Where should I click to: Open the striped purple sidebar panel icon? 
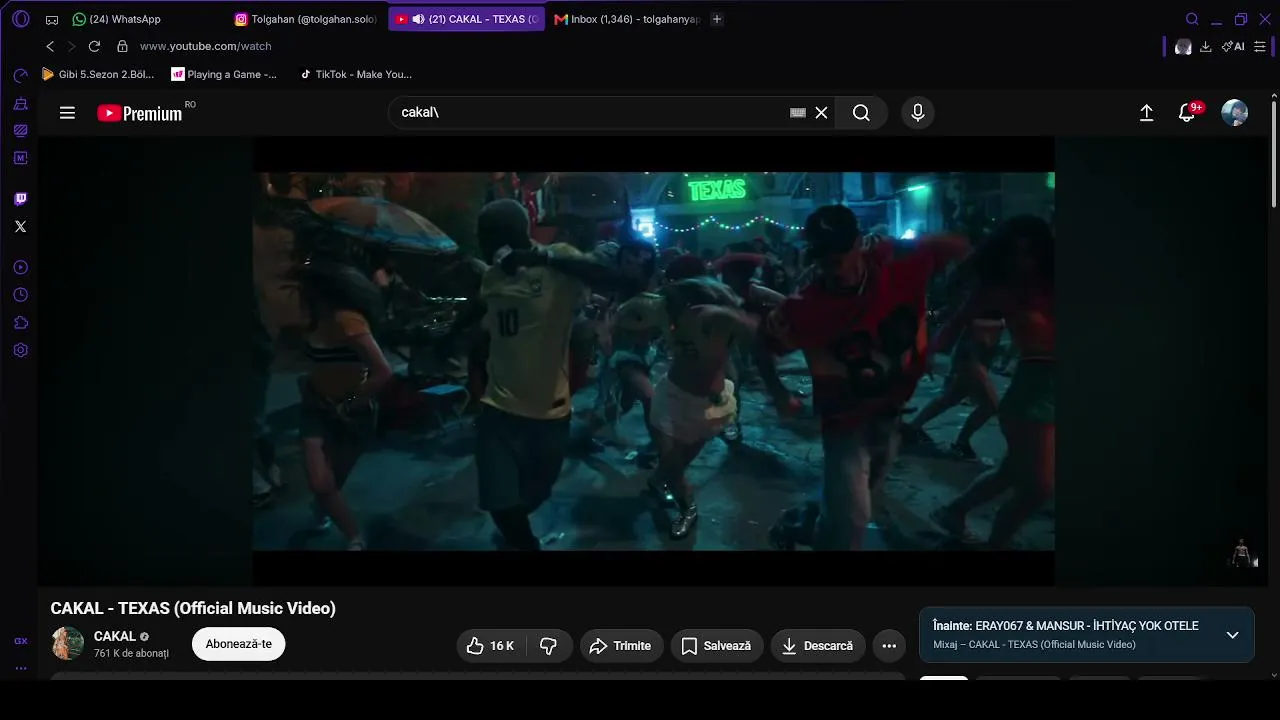20,130
